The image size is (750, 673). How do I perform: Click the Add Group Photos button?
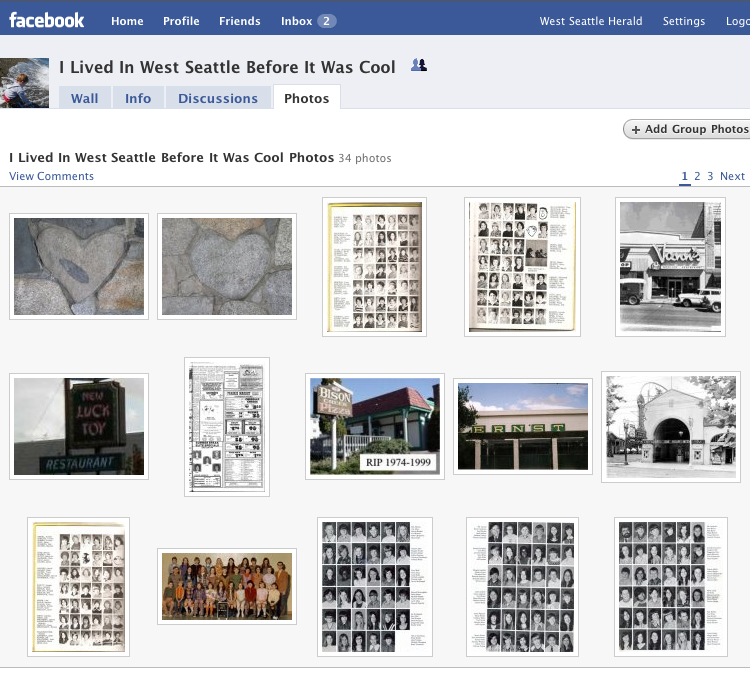687,129
